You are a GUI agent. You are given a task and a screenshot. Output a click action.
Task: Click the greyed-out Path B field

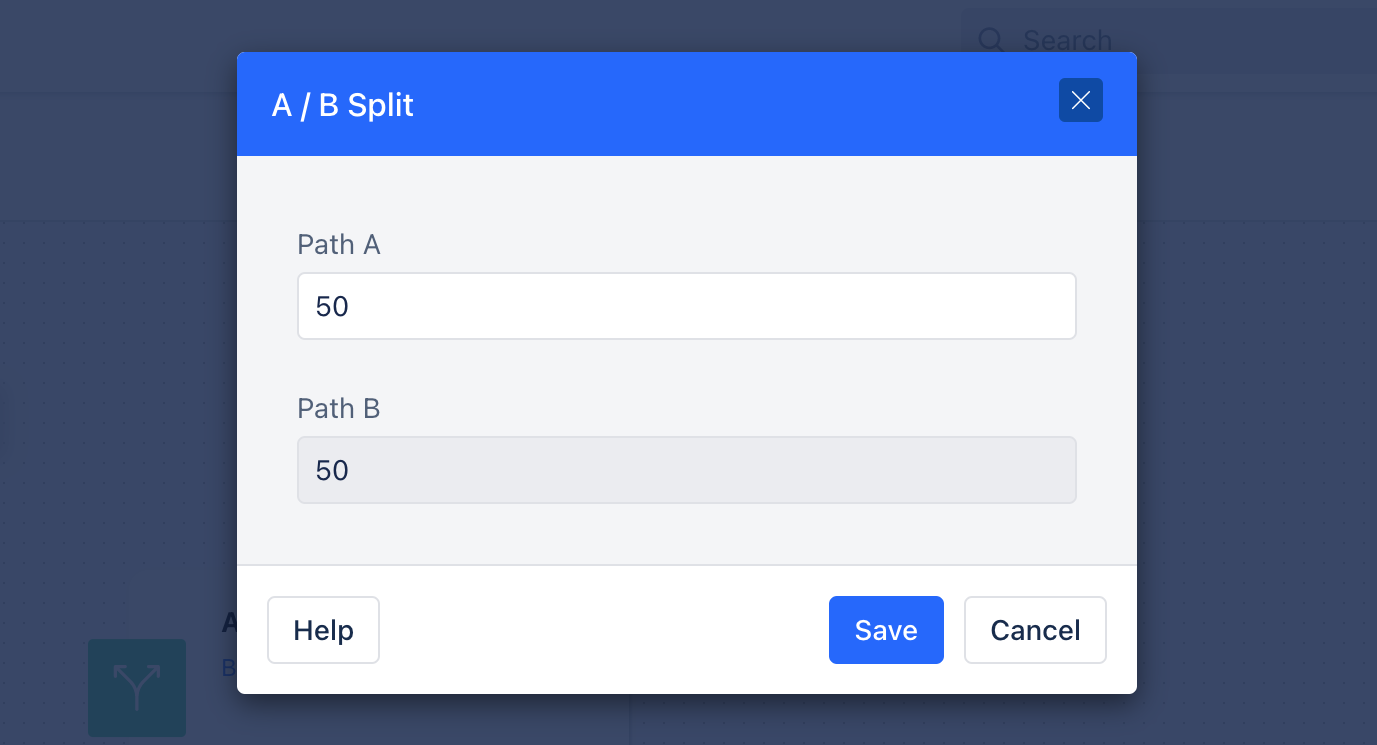pos(686,470)
